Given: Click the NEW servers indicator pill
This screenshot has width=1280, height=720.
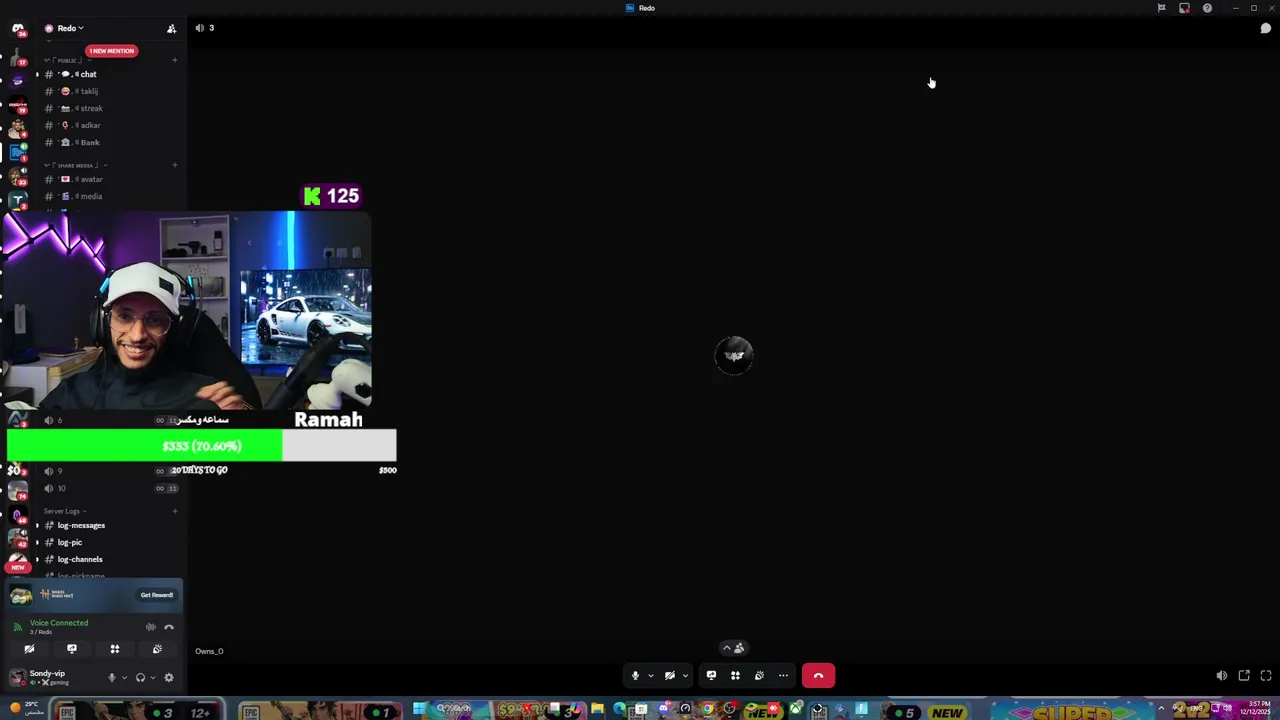Looking at the screenshot, I should [x=17, y=567].
